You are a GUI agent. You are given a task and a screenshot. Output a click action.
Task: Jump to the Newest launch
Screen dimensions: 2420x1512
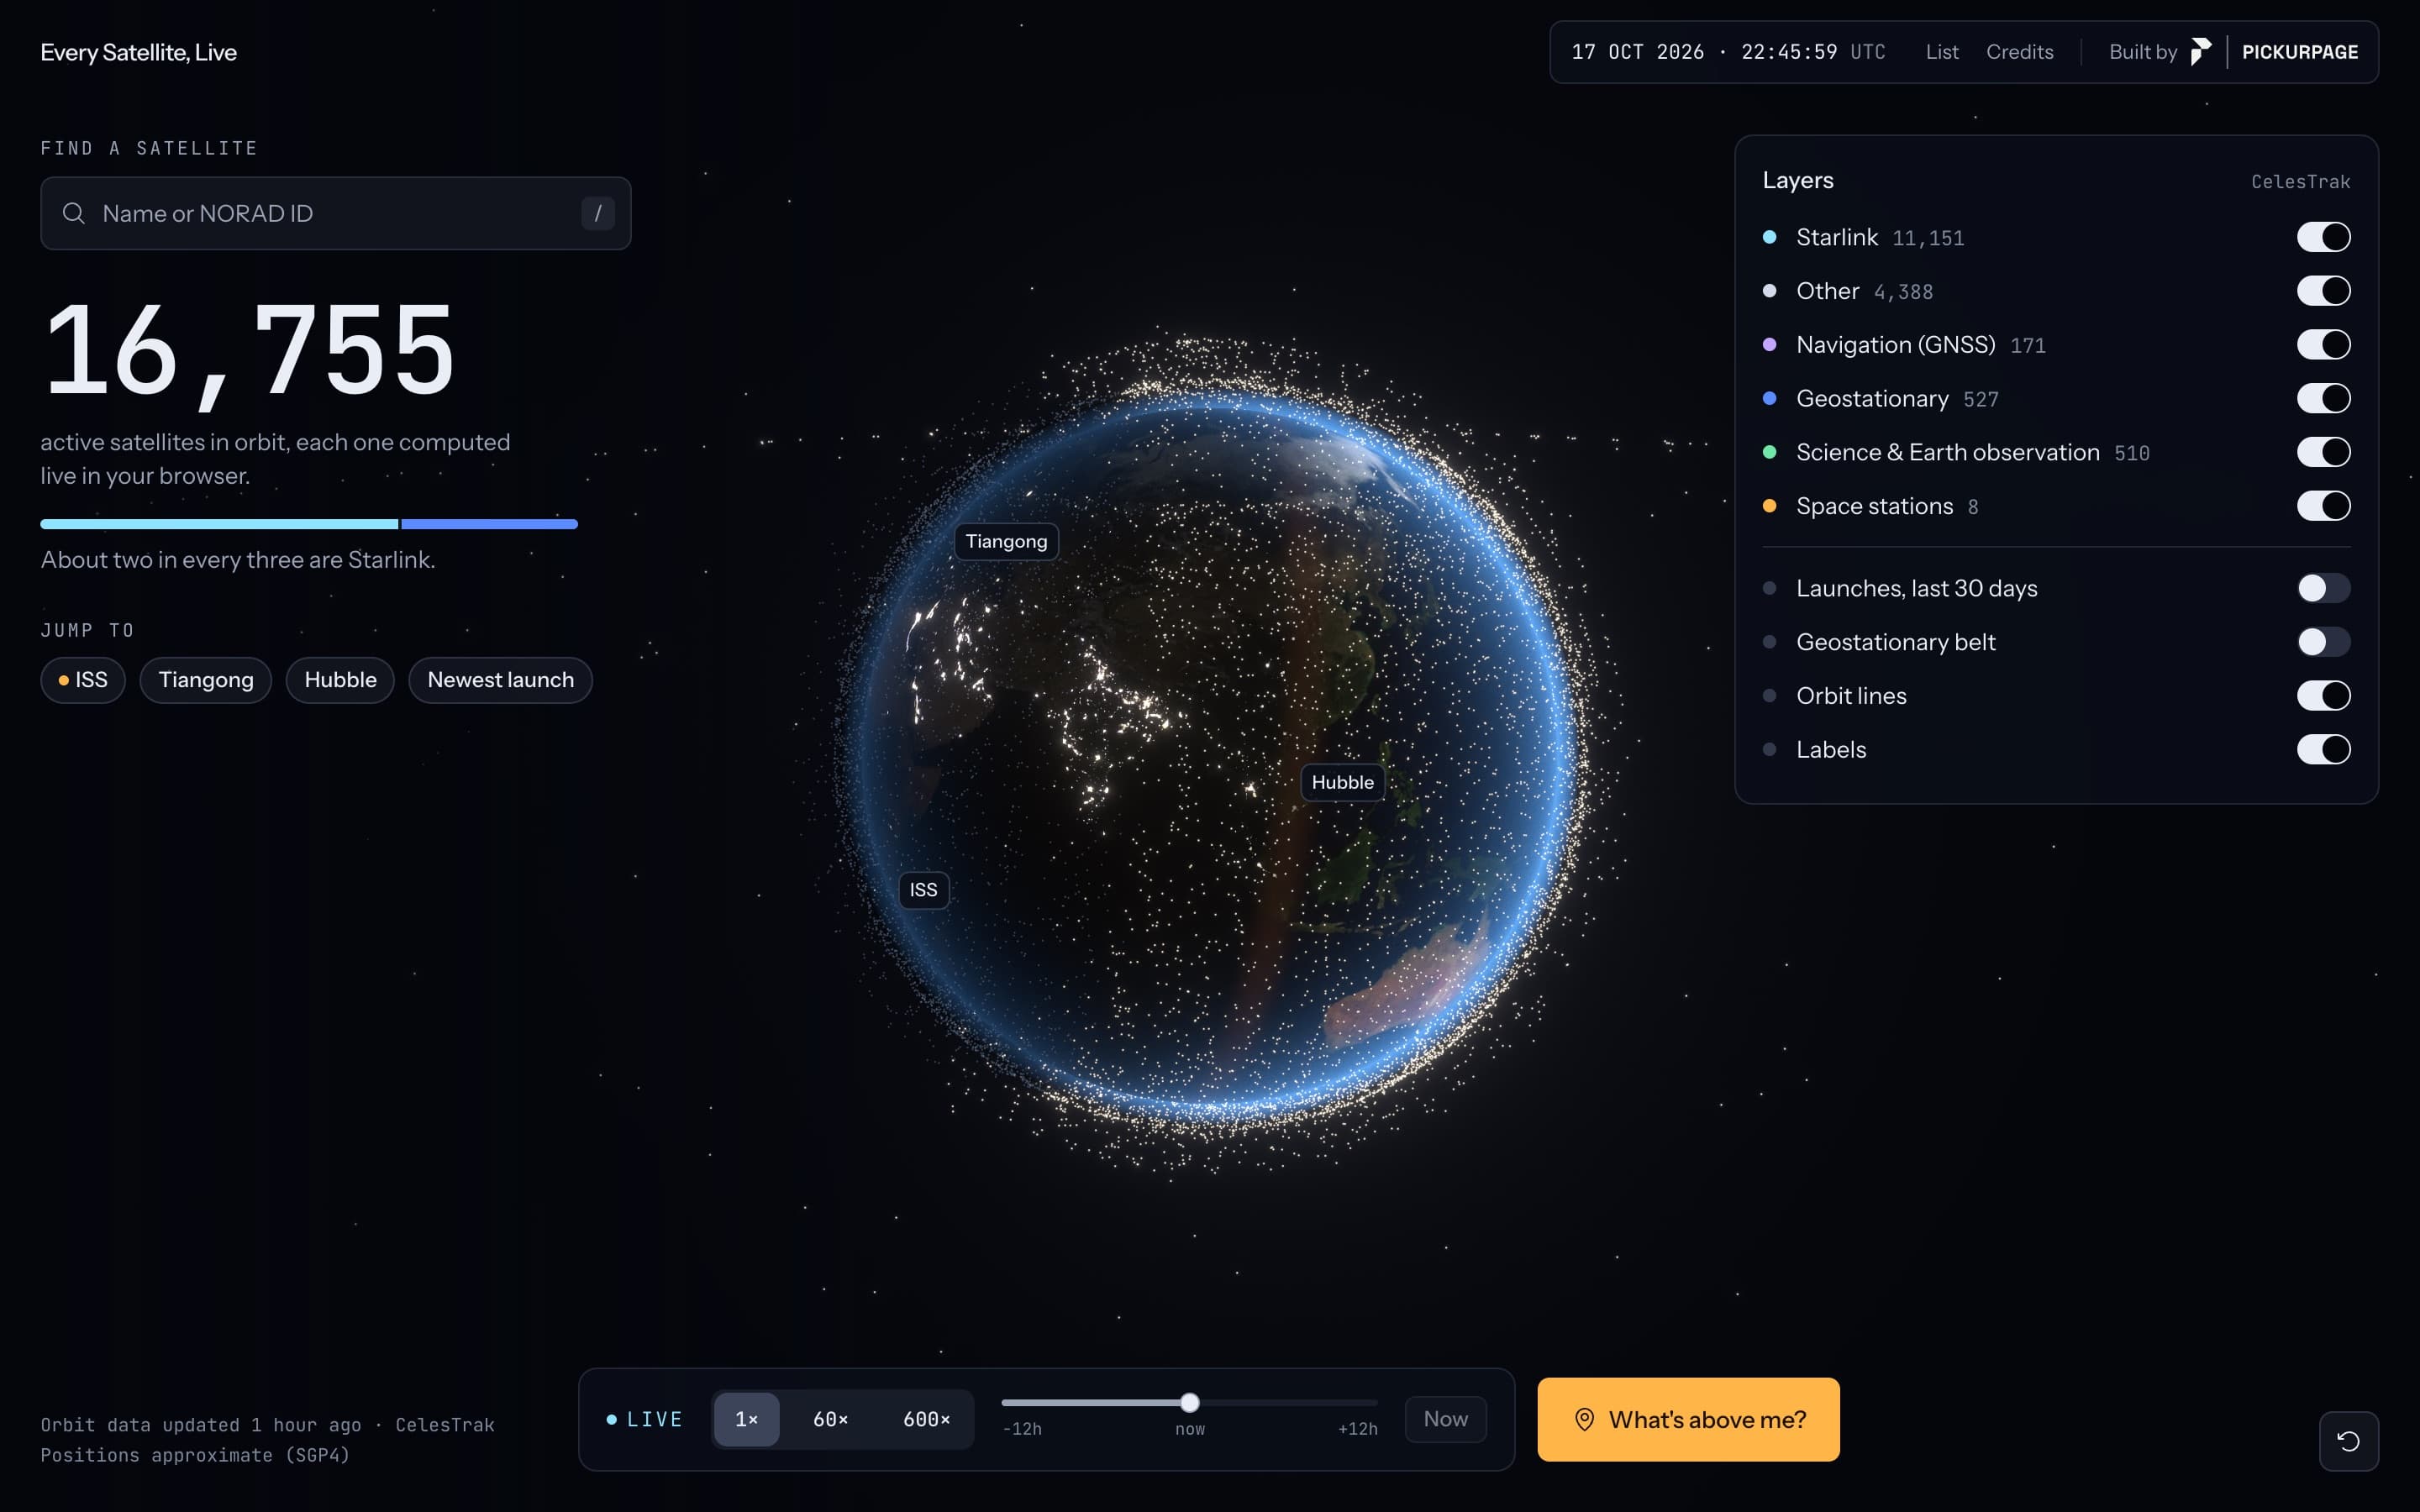coord(500,680)
